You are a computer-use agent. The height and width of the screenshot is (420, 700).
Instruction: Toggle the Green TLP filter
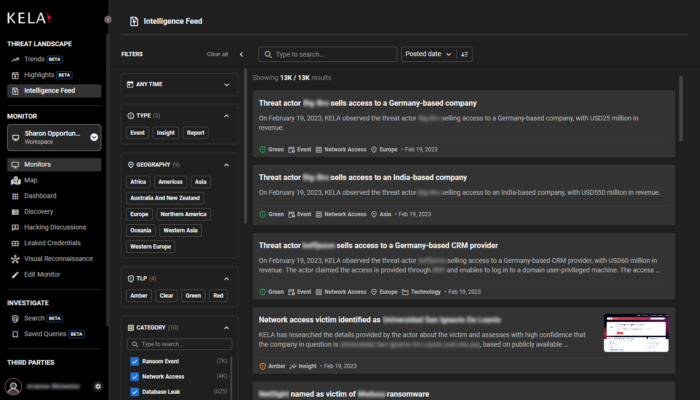pyautogui.click(x=193, y=295)
